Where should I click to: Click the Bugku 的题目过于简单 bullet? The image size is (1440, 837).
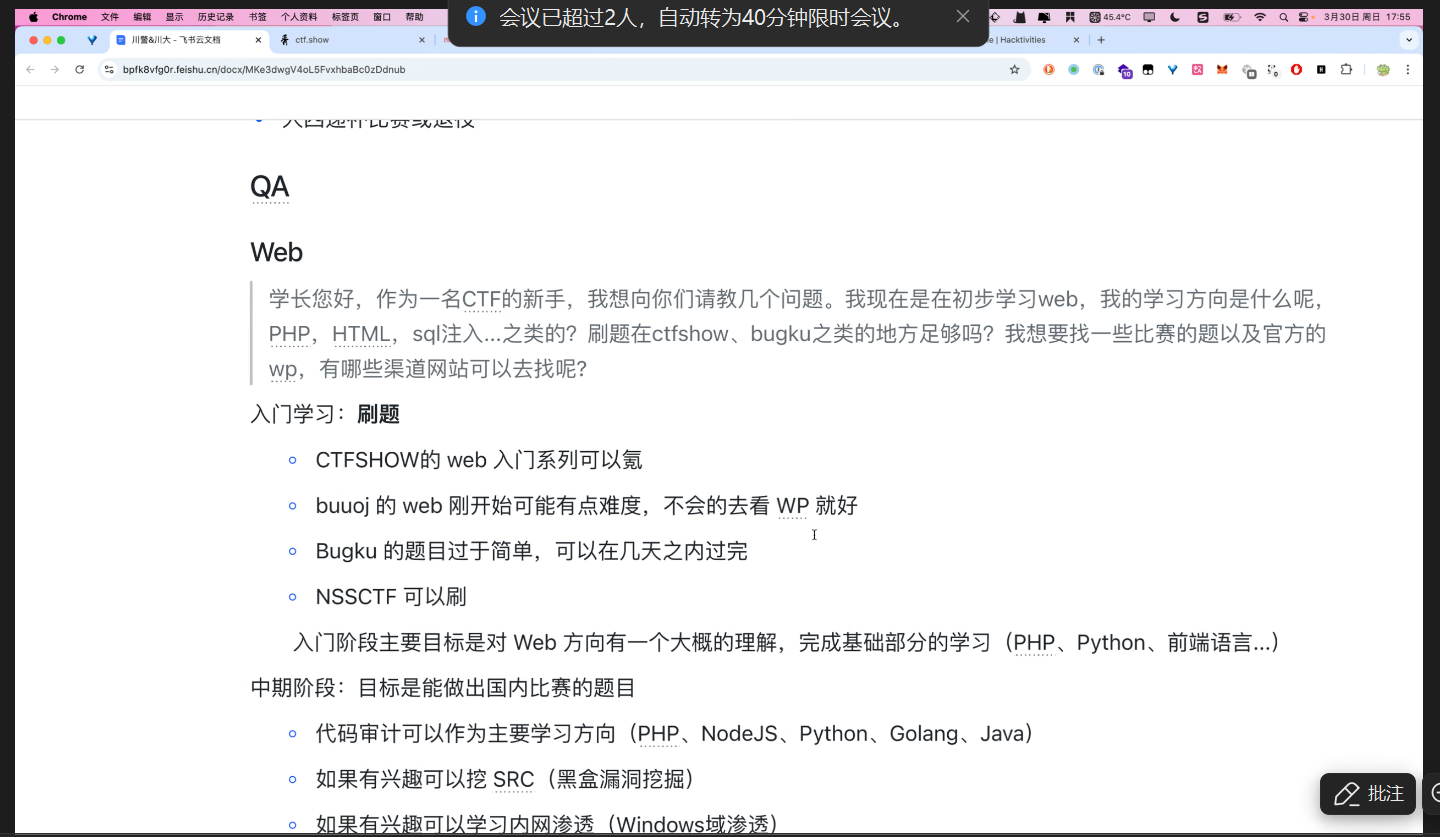[x=532, y=551]
